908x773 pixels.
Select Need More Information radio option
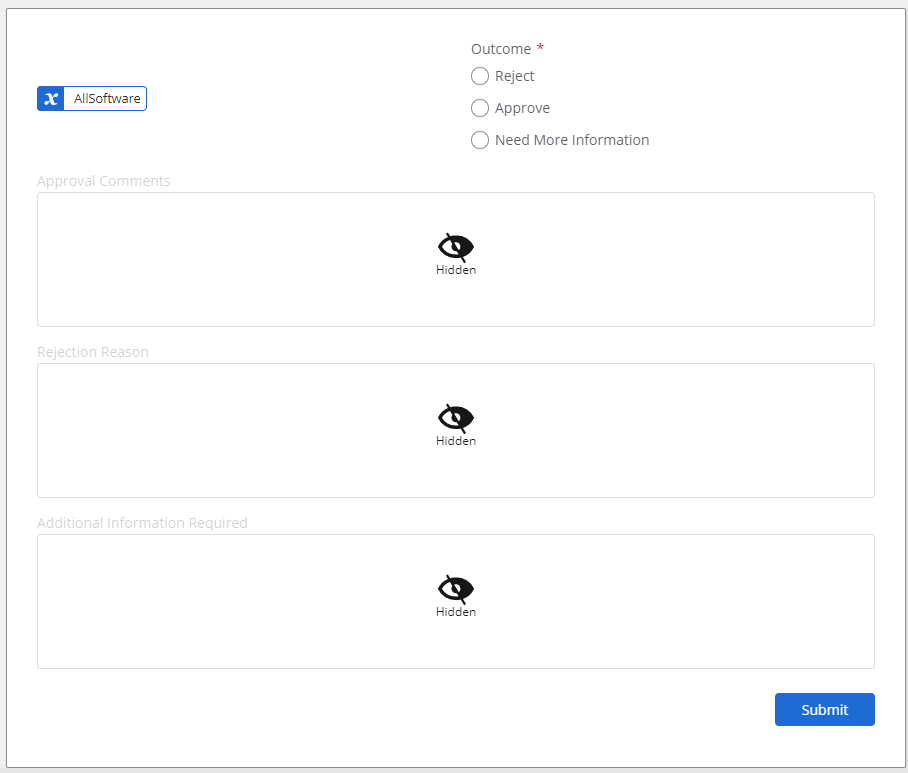[x=479, y=140]
